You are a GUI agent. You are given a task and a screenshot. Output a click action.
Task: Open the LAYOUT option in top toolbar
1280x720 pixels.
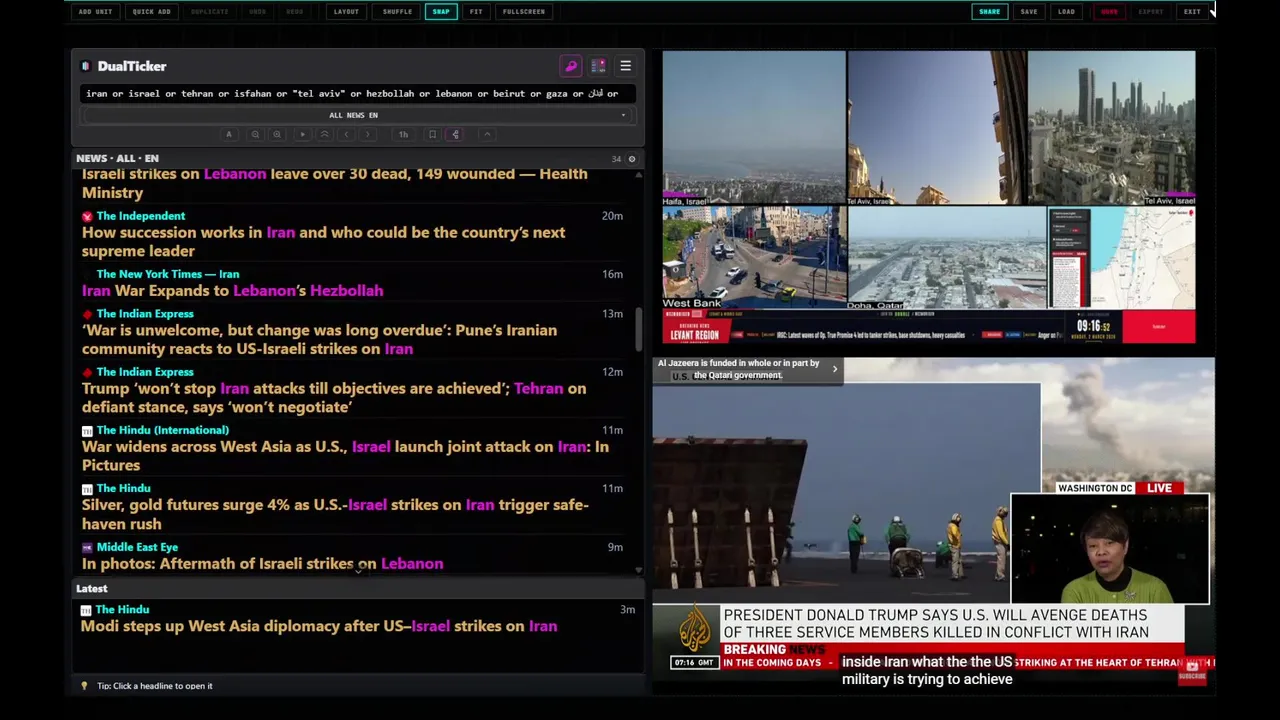[346, 12]
